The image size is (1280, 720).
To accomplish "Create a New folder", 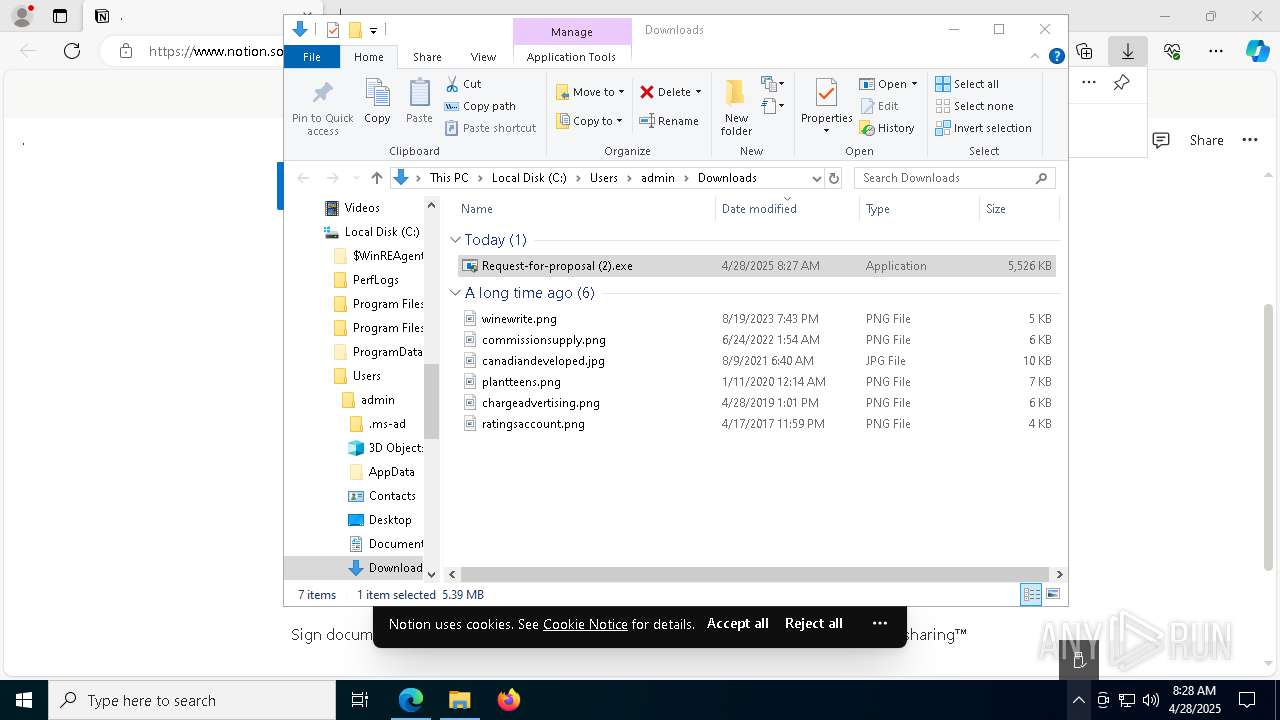I will point(736,107).
